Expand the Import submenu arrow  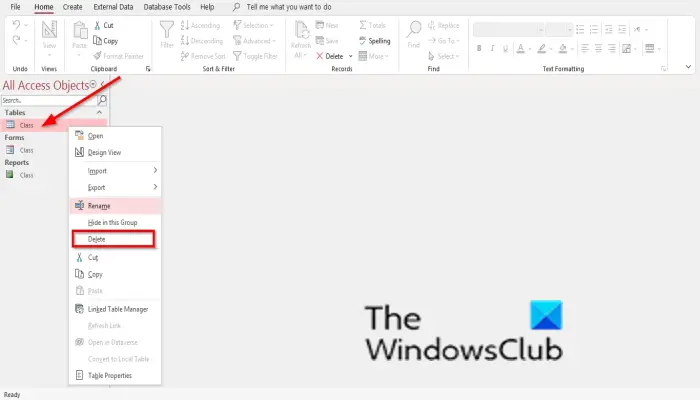(155, 170)
